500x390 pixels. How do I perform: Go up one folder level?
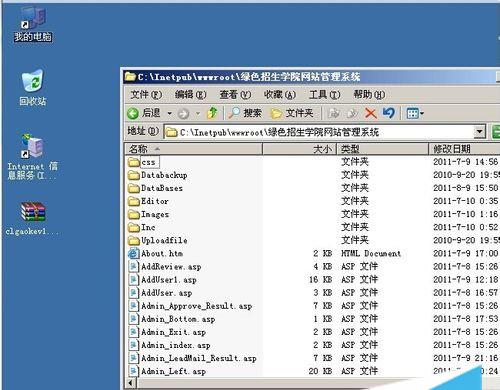212,113
